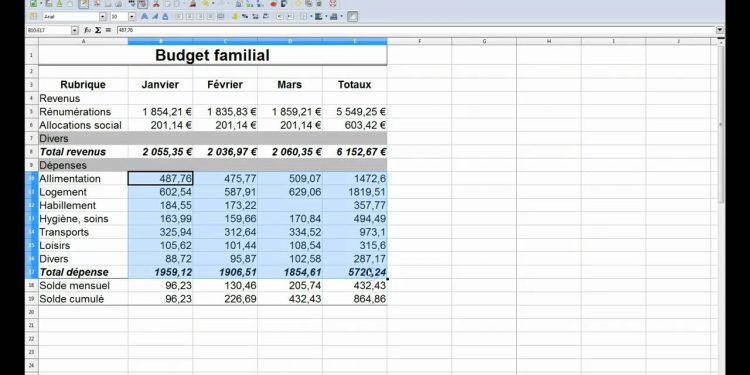Viewport: 750px width, 375px height.
Task: Select the 'Logement' label cell
Action: click(83, 192)
